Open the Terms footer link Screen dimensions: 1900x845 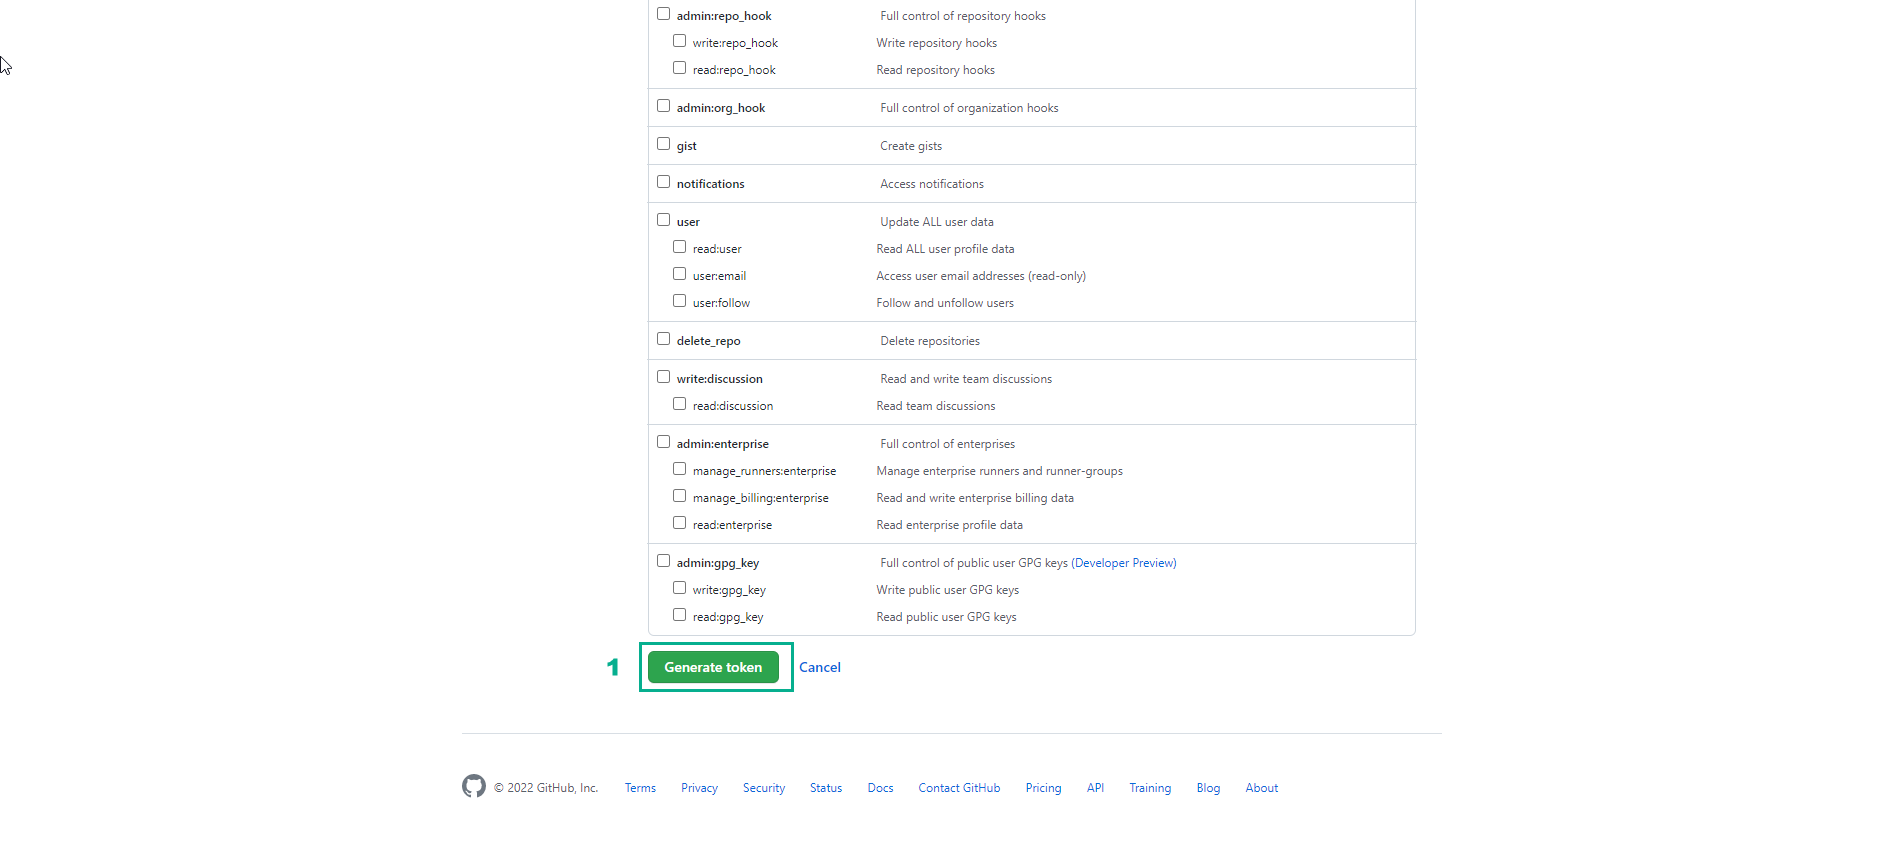(640, 788)
